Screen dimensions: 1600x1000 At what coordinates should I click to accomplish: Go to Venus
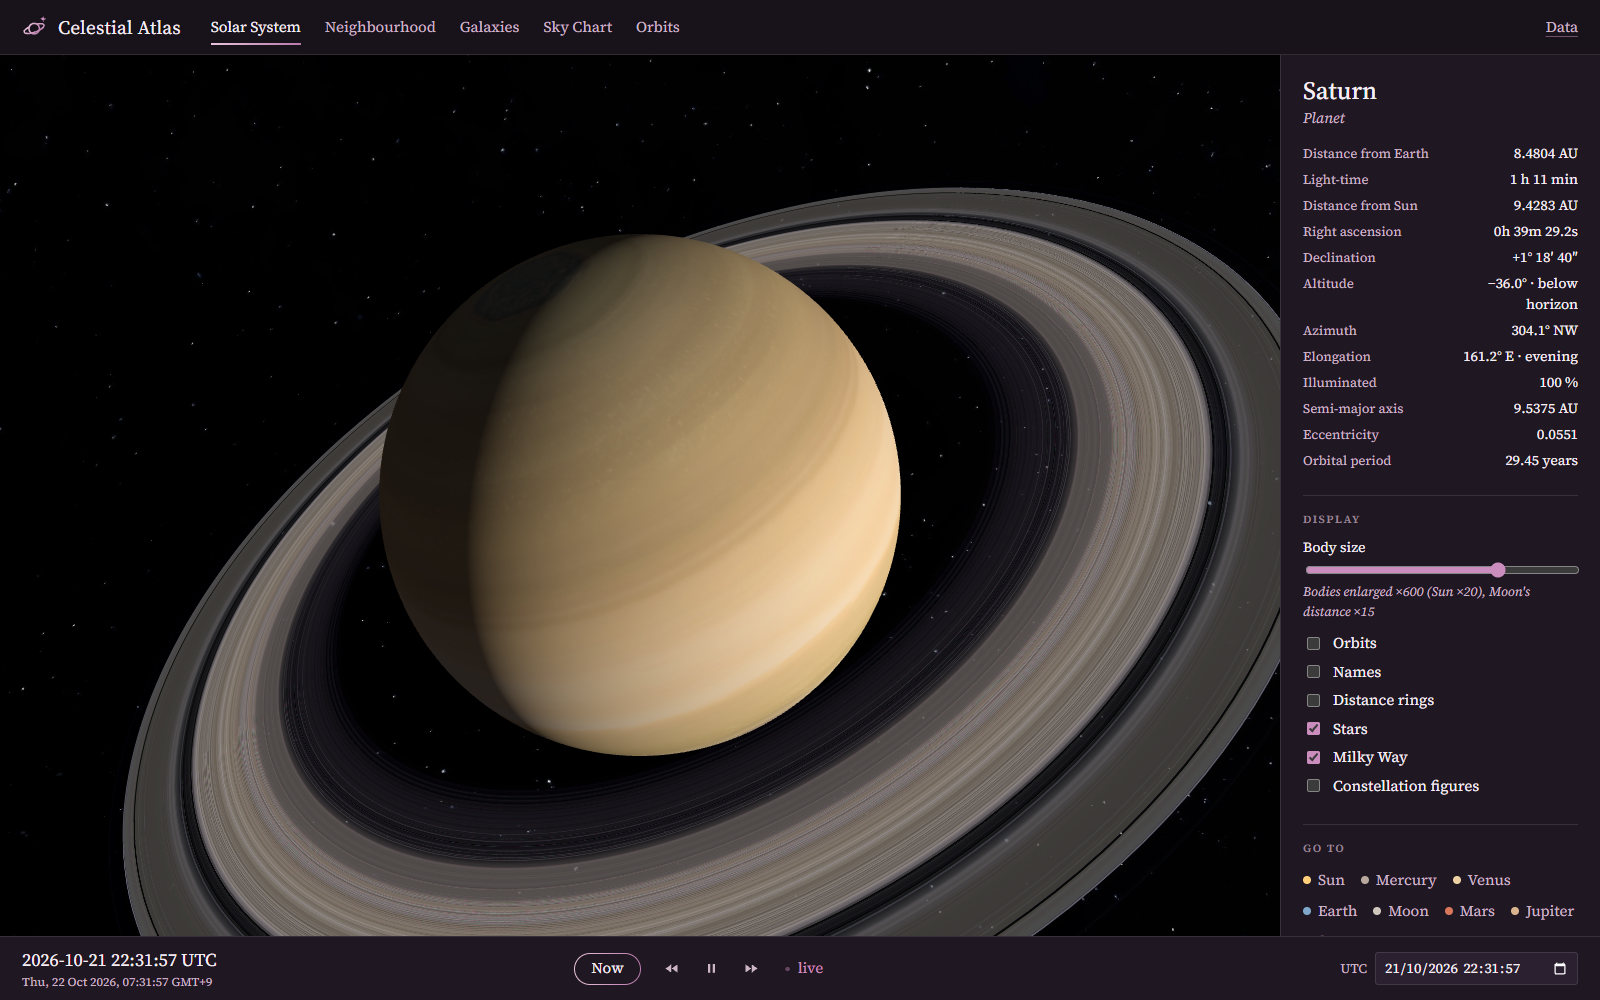pos(1481,880)
